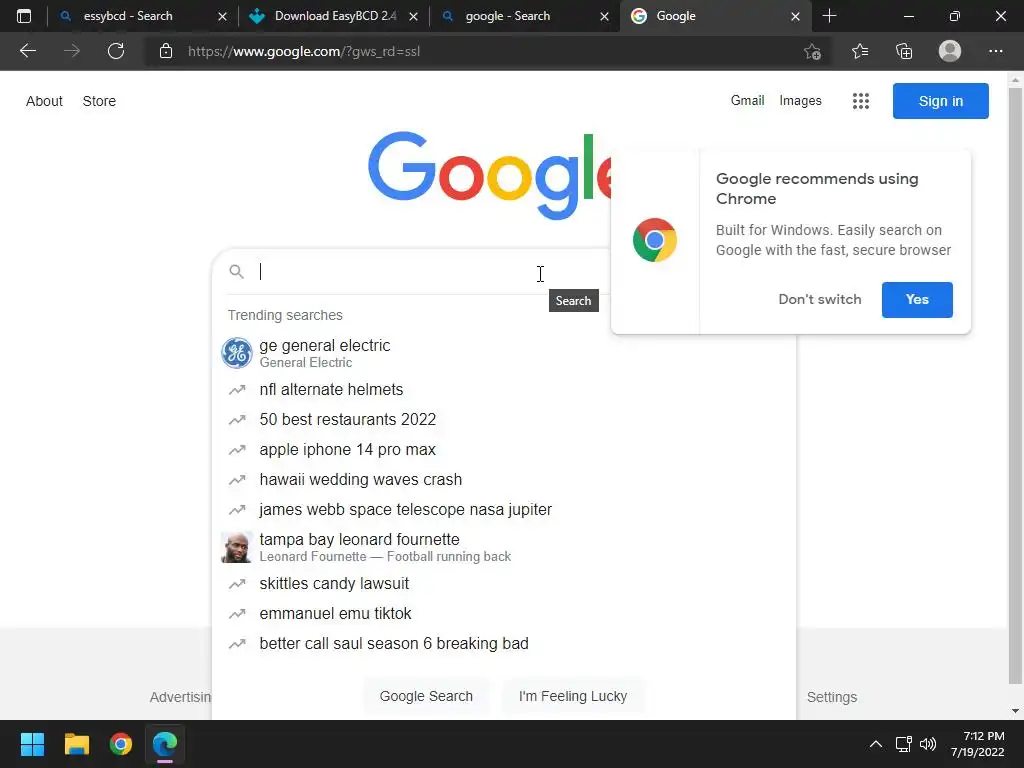Open a new browser tab
This screenshot has width=1024, height=768.
pyautogui.click(x=829, y=16)
